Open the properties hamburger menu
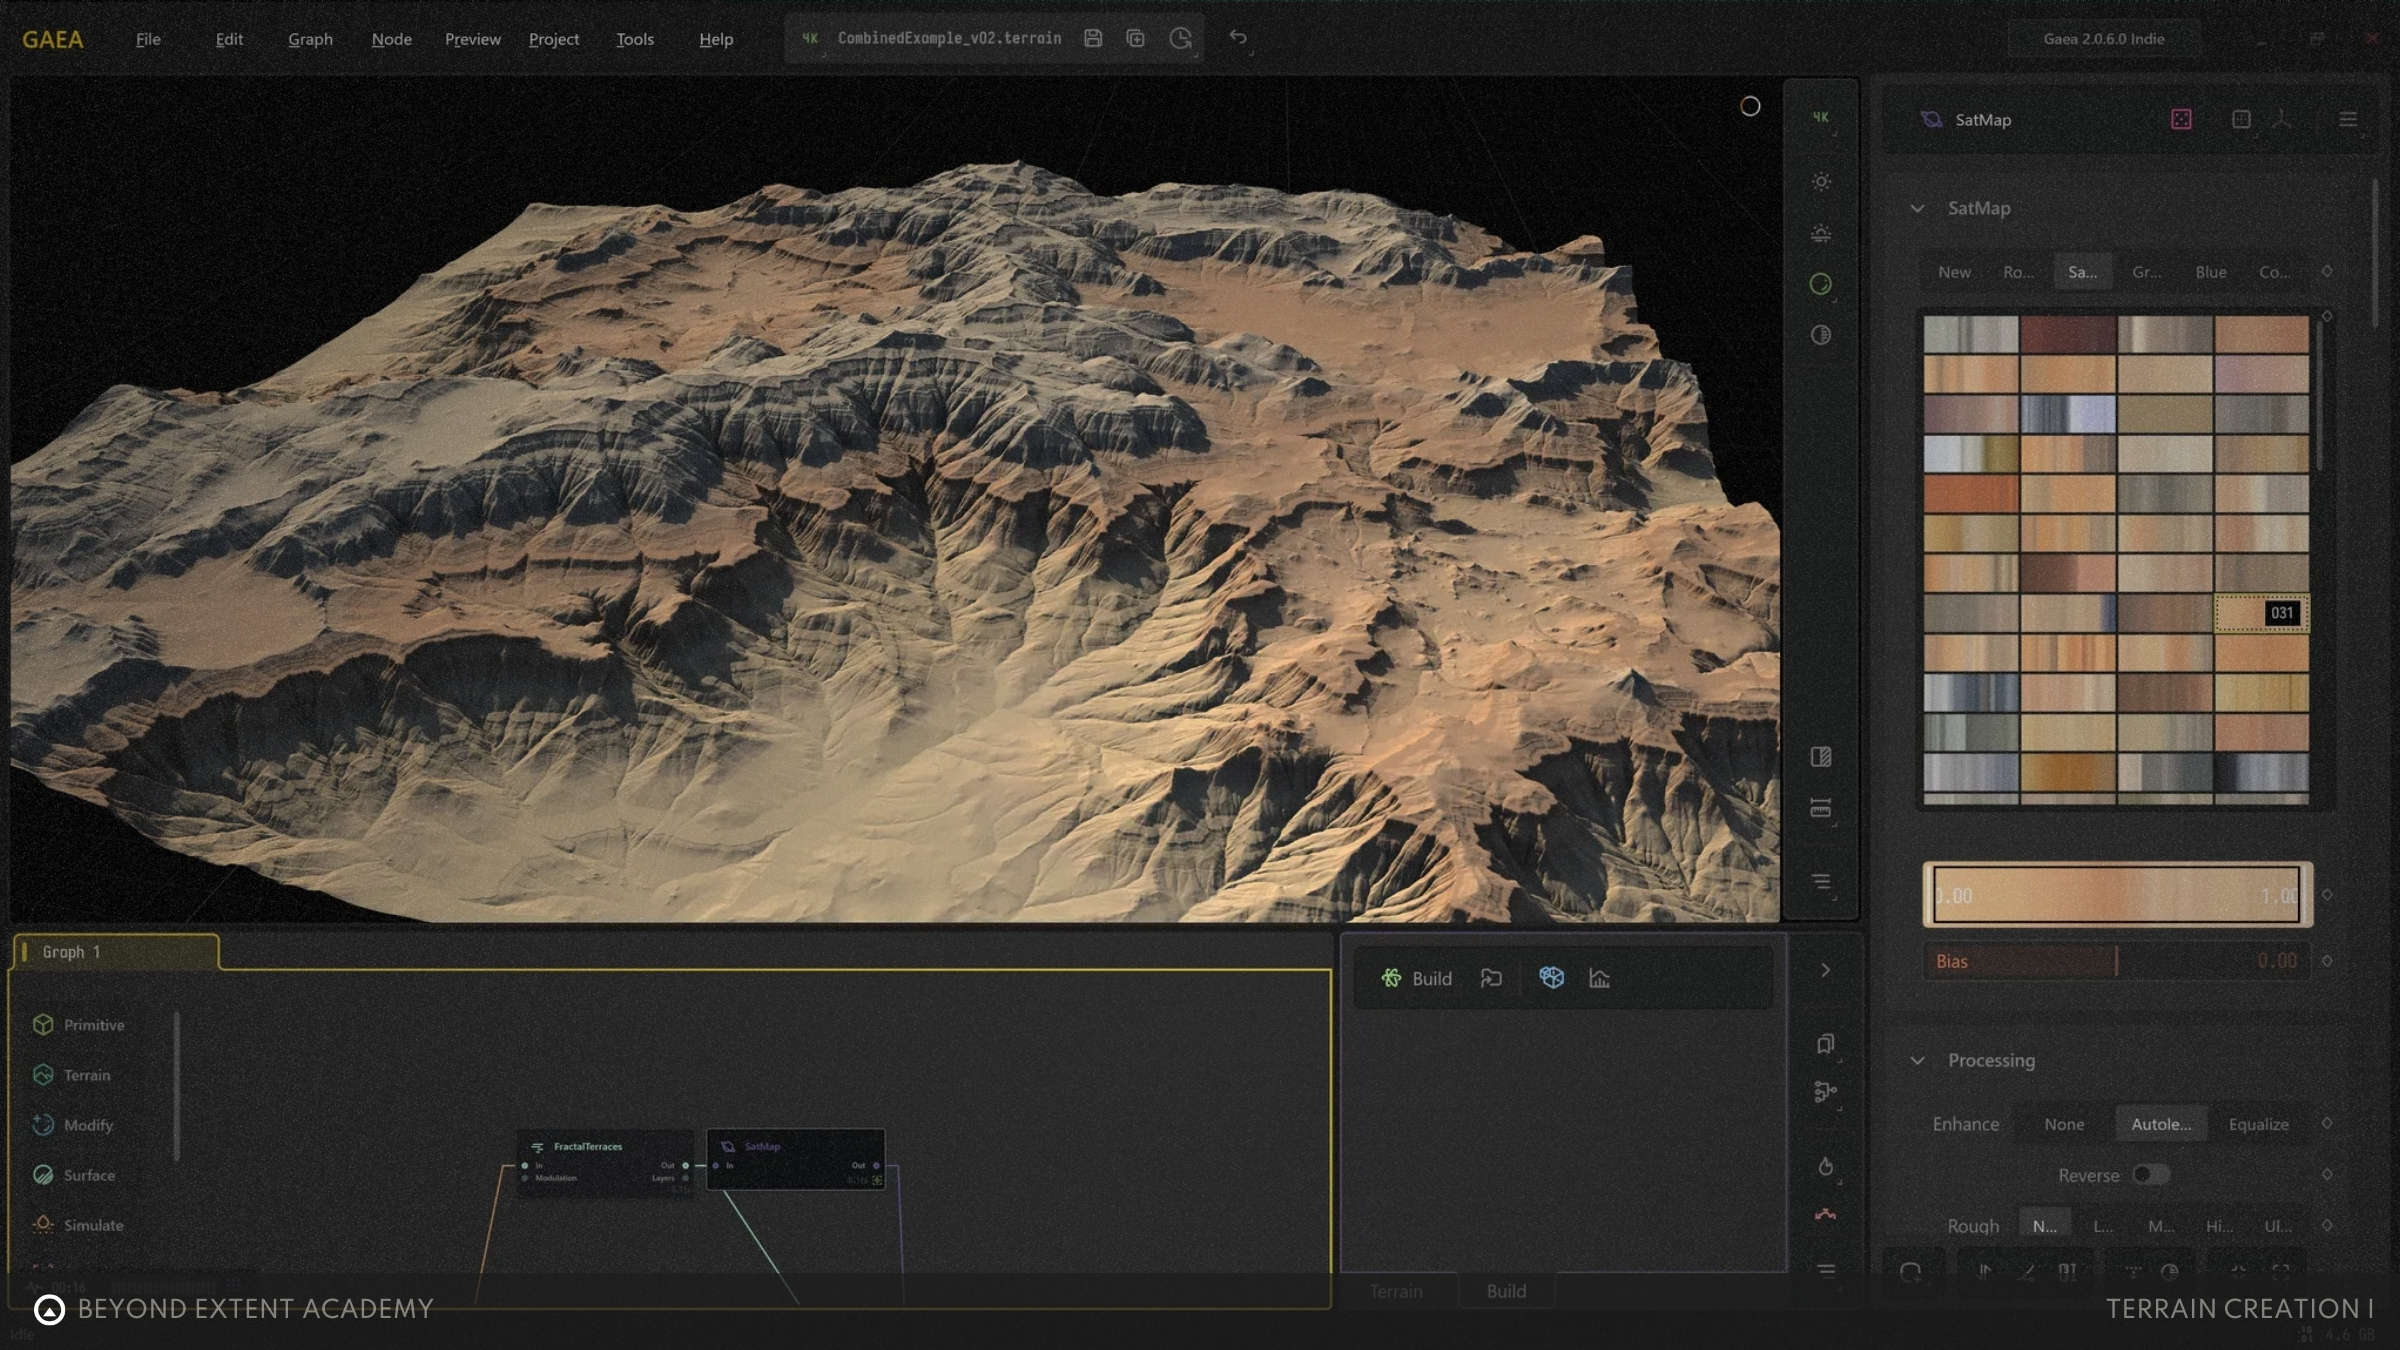The width and height of the screenshot is (2400, 1350). [x=2348, y=119]
